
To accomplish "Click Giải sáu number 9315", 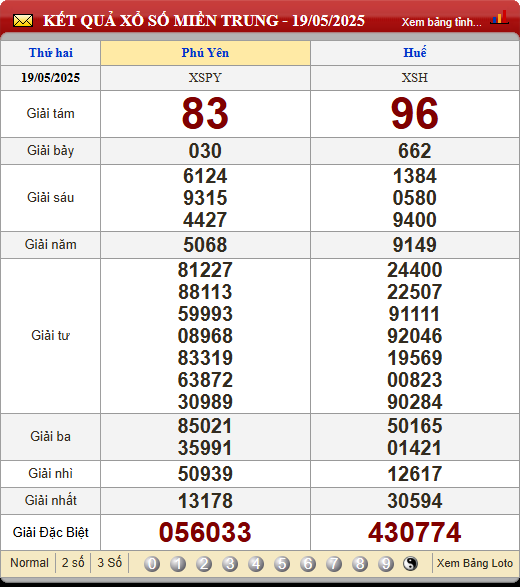I will (205, 198).
